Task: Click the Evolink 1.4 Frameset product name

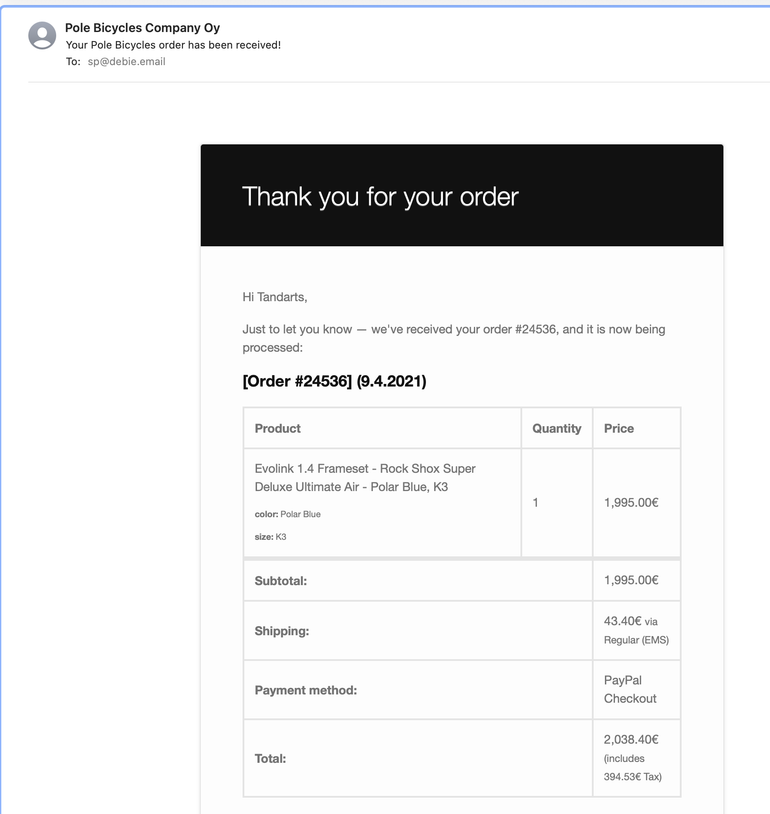Action: coord(365,478)
